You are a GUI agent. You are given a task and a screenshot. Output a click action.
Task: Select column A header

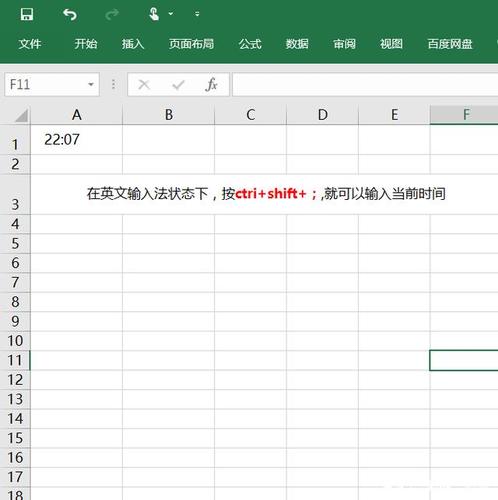(77, 115)
